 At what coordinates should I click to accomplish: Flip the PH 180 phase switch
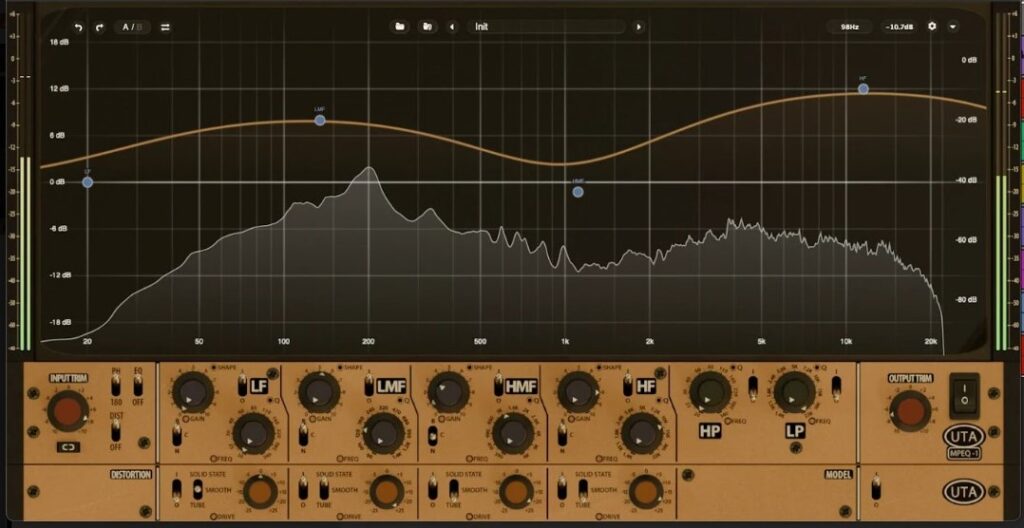[116, 386]
